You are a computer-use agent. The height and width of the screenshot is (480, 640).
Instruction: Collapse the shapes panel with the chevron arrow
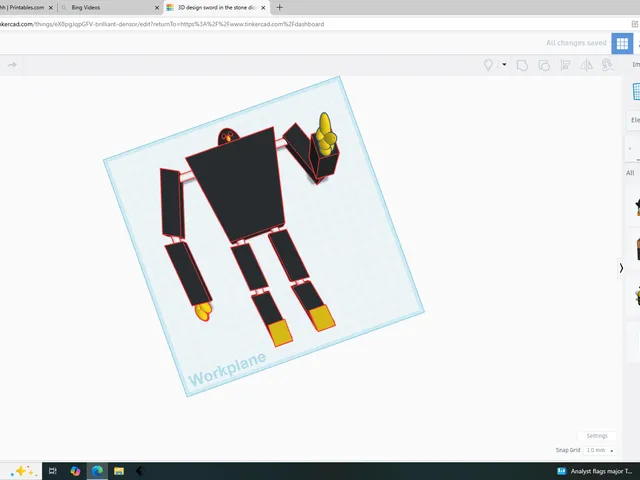pos(621,268)
